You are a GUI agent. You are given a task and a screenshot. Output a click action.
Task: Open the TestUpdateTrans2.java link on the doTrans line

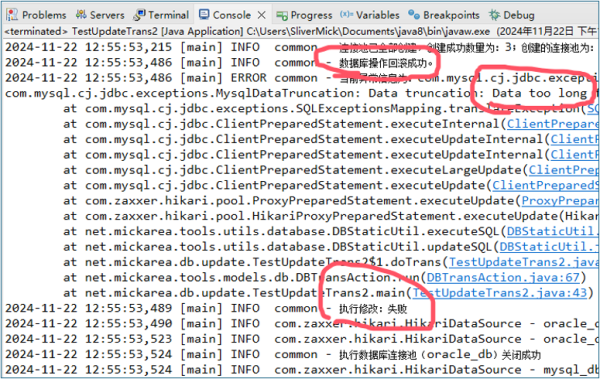524,262
